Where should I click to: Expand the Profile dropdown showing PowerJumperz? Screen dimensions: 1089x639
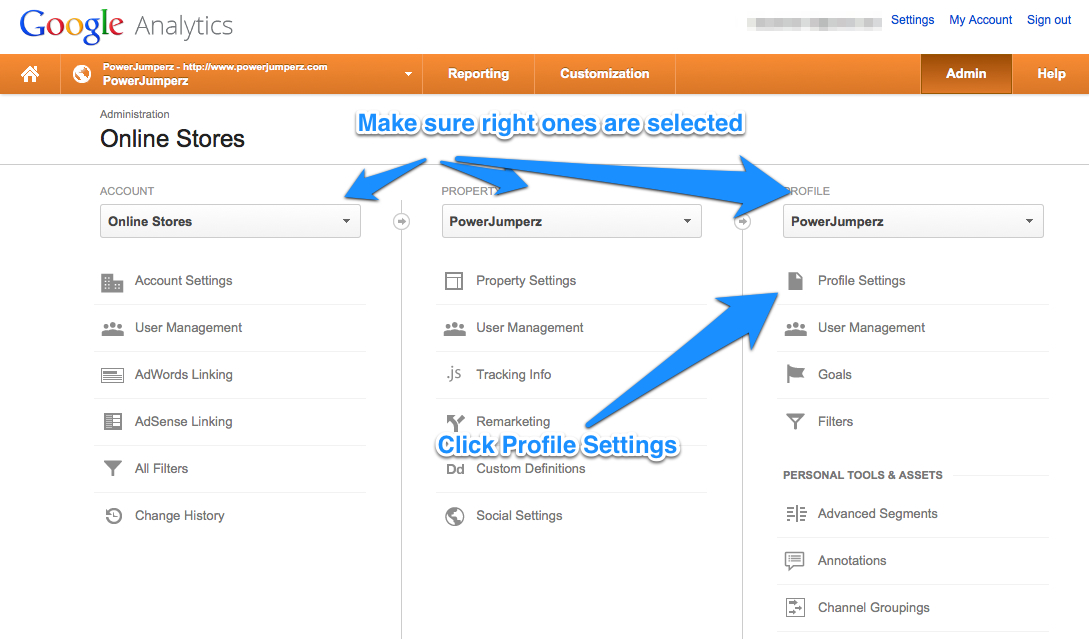[913, 222]
